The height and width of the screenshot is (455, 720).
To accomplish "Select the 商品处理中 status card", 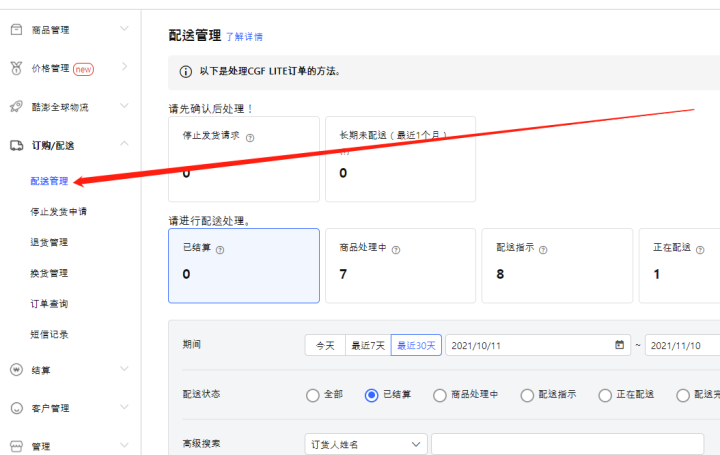I will tap(400, 266).
